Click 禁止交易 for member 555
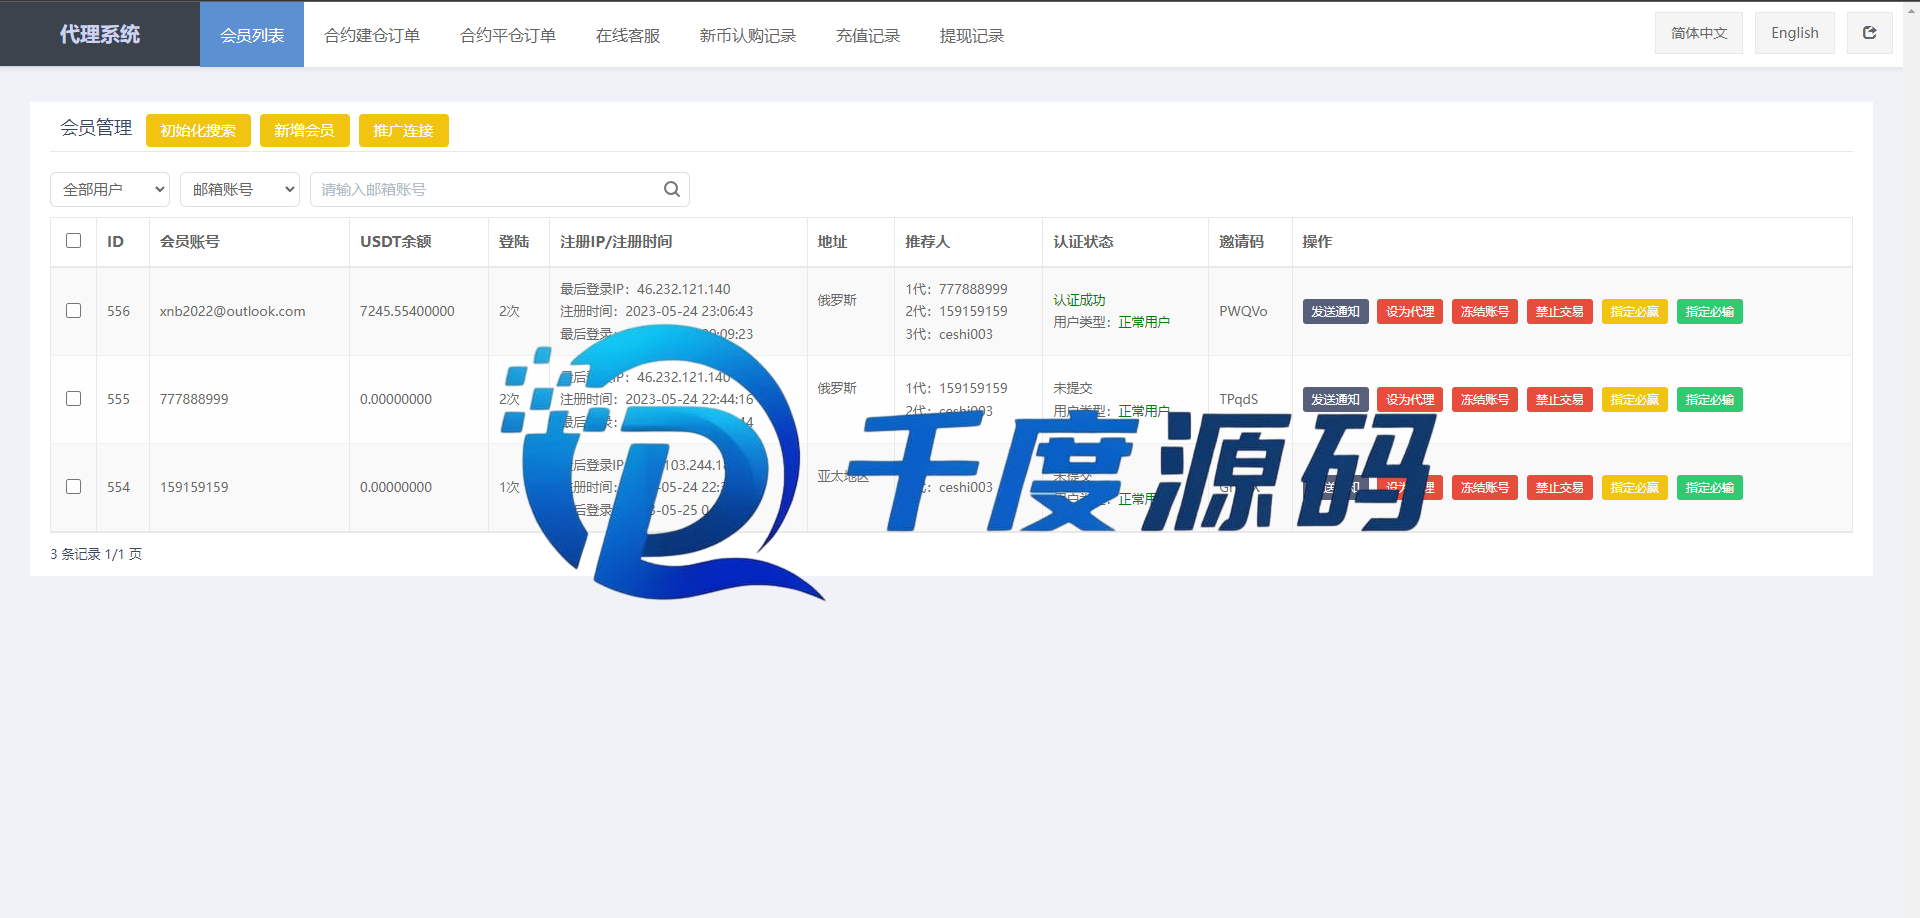 (1560, 399)
